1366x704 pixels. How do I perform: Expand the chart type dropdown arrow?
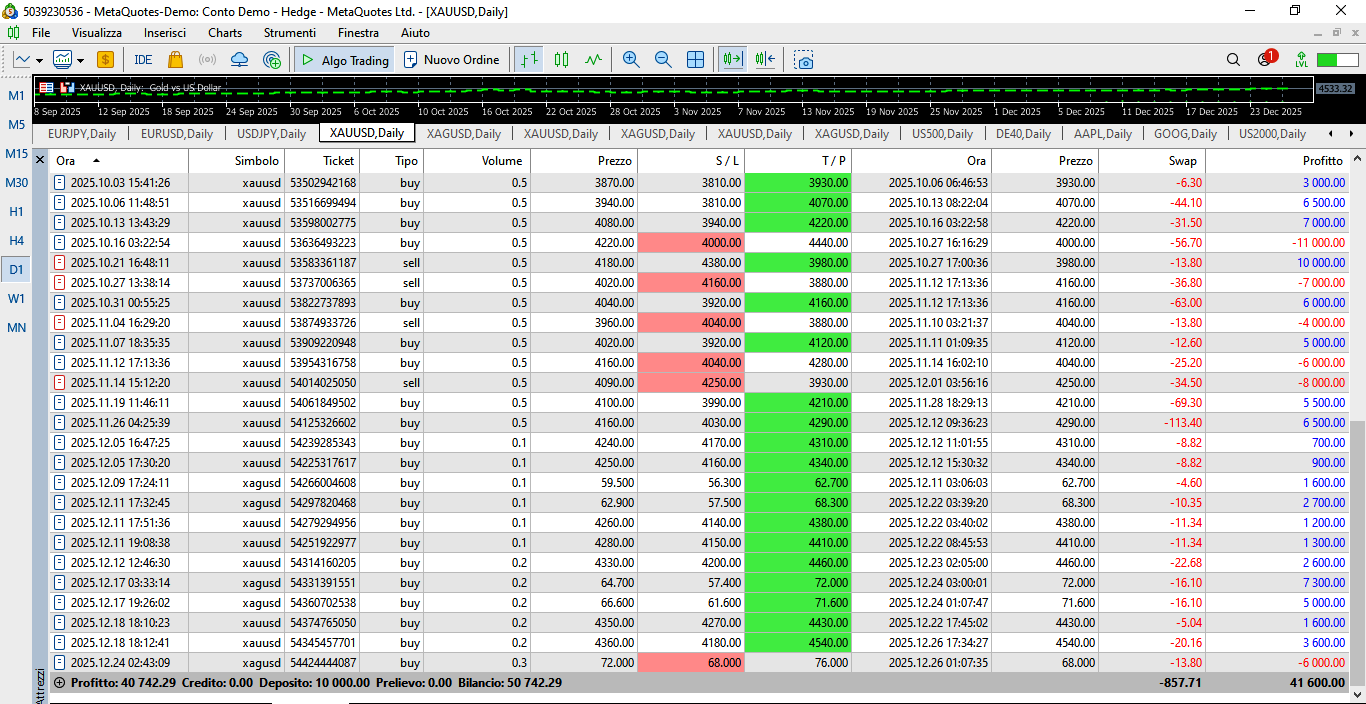(x=40, y=60)
